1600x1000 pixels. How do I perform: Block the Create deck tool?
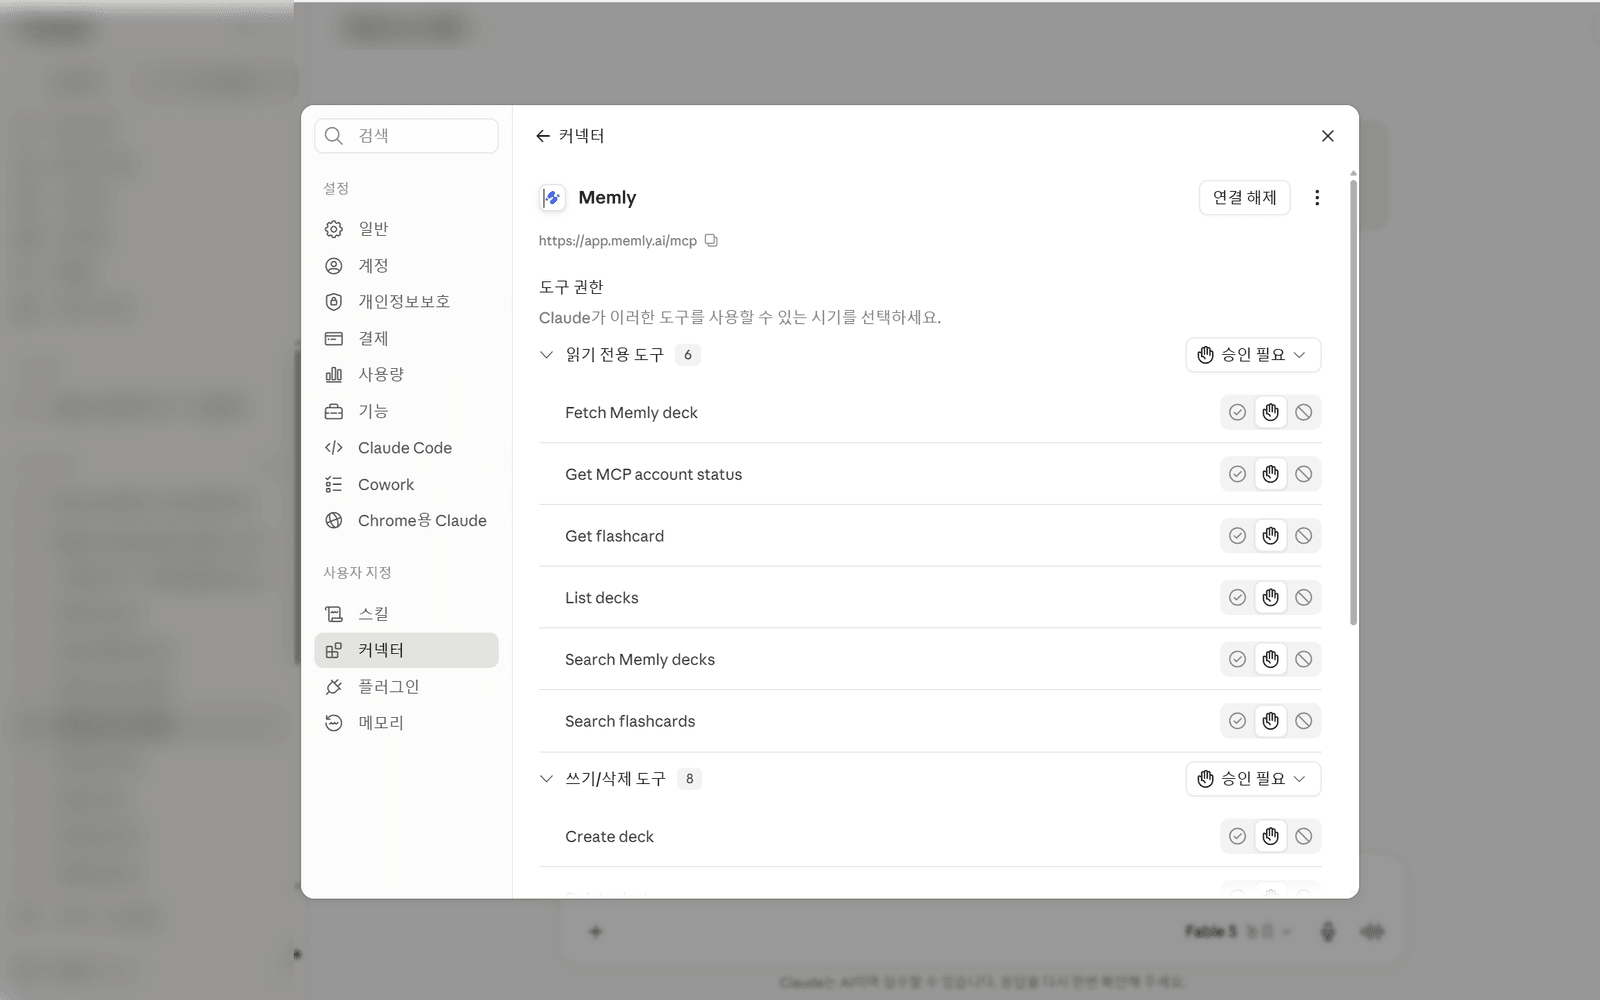tap(1304, 837)
